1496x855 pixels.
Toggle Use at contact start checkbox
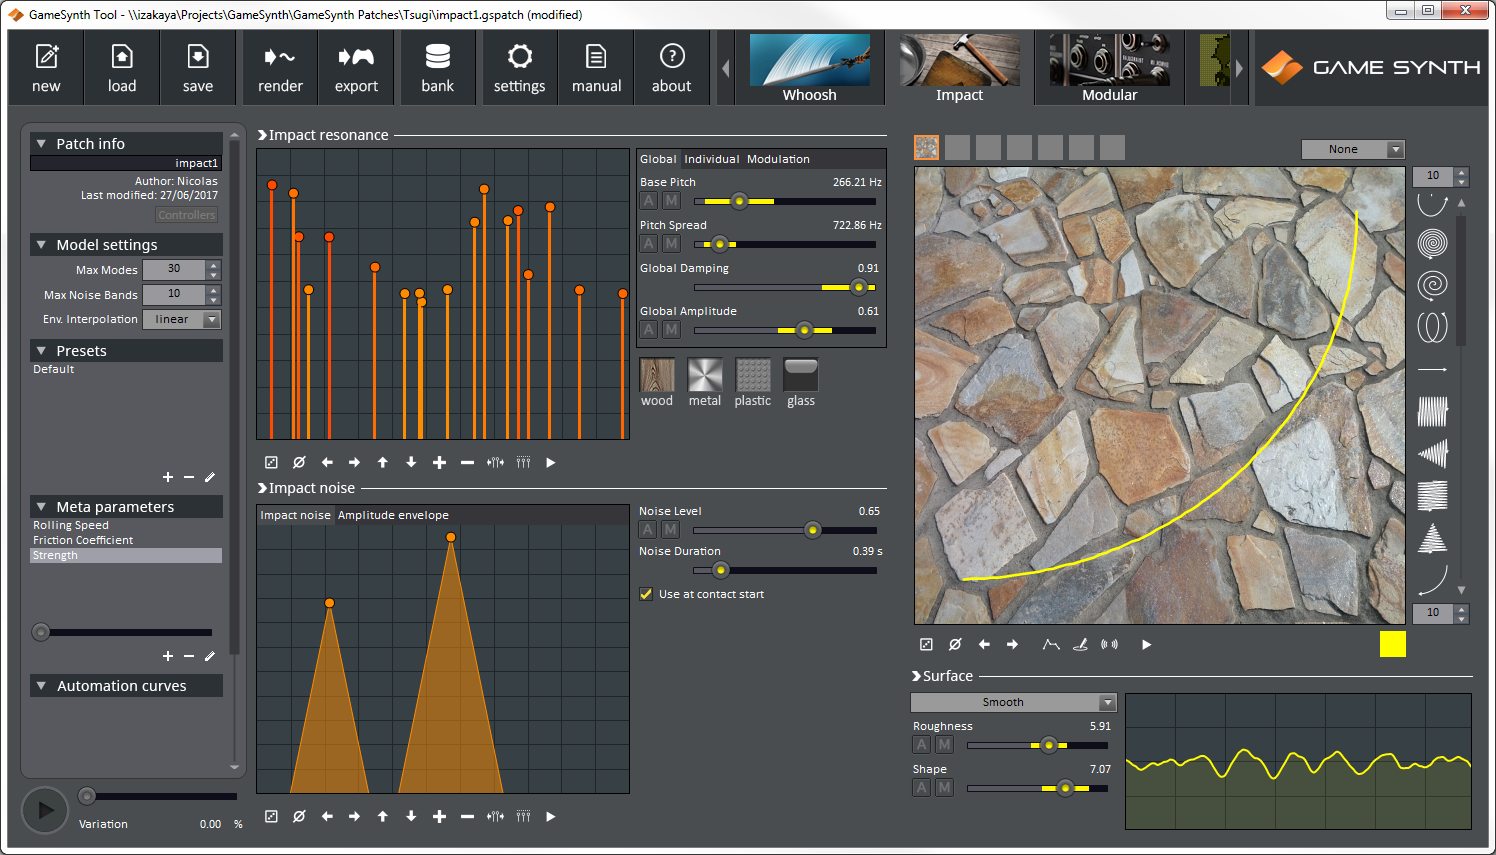(646, 594)
